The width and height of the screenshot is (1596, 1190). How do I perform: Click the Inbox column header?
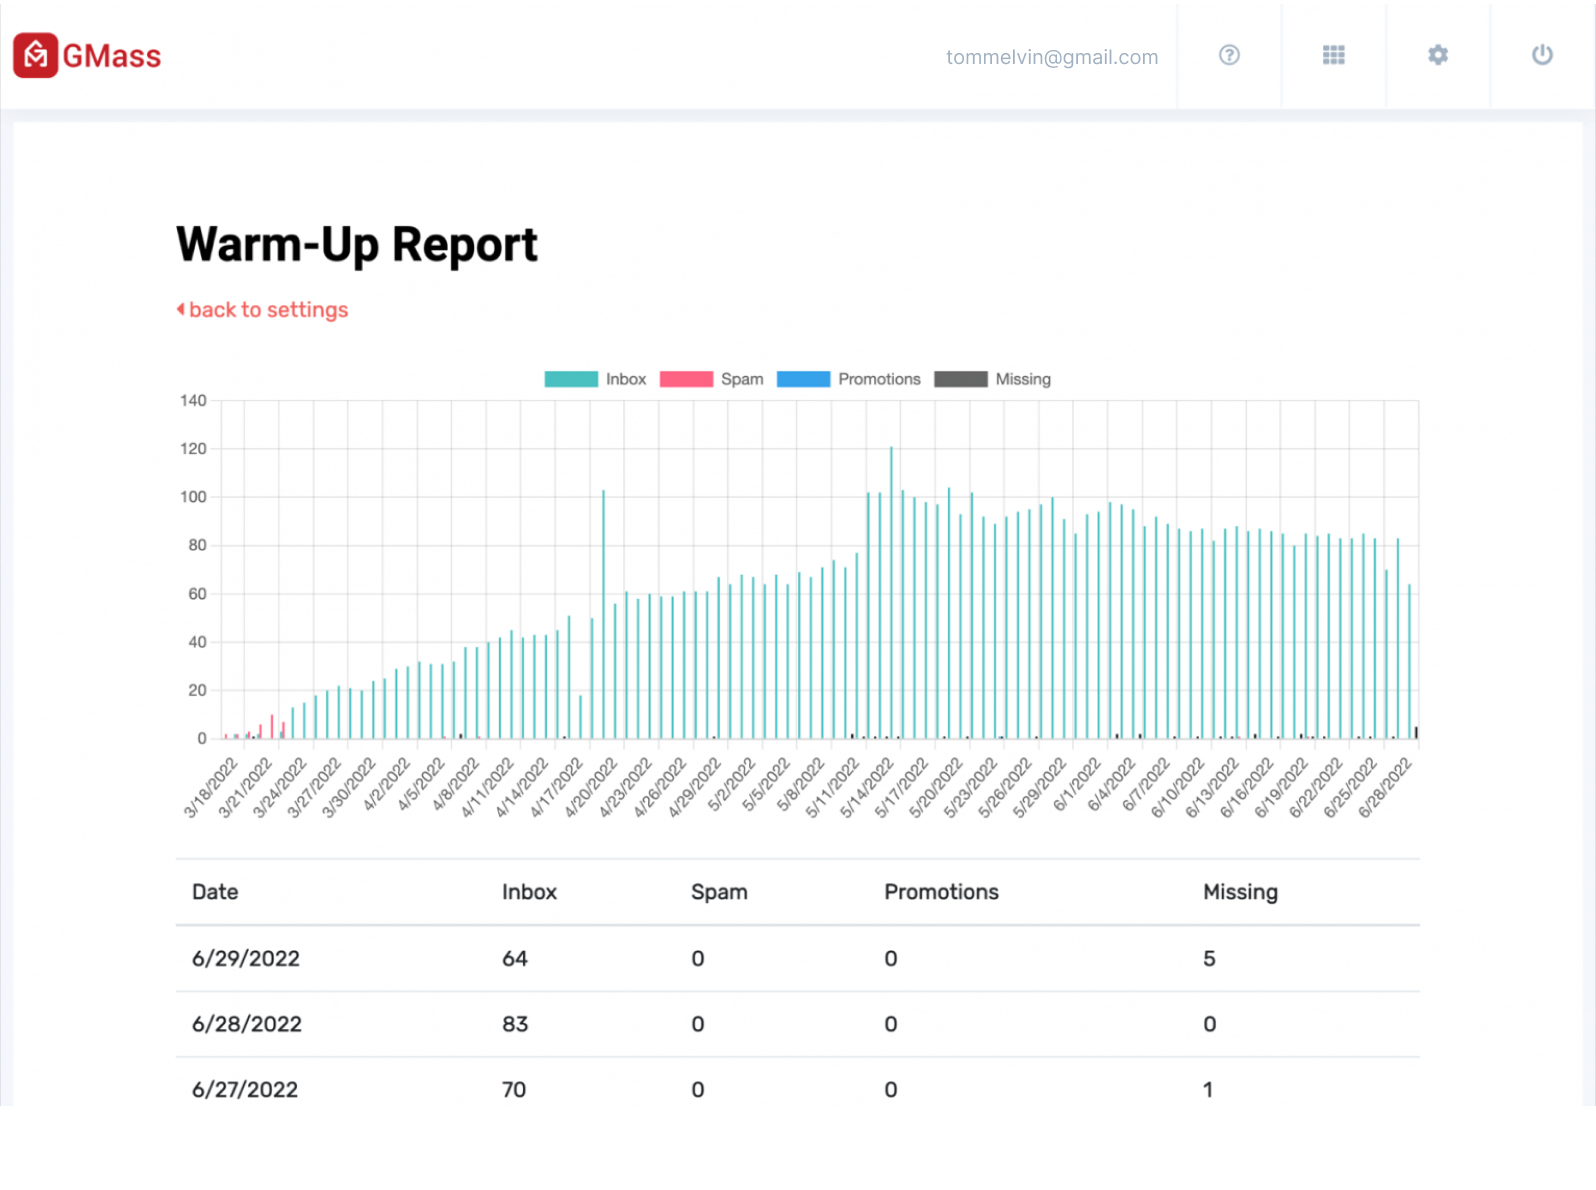pos(529,892)
